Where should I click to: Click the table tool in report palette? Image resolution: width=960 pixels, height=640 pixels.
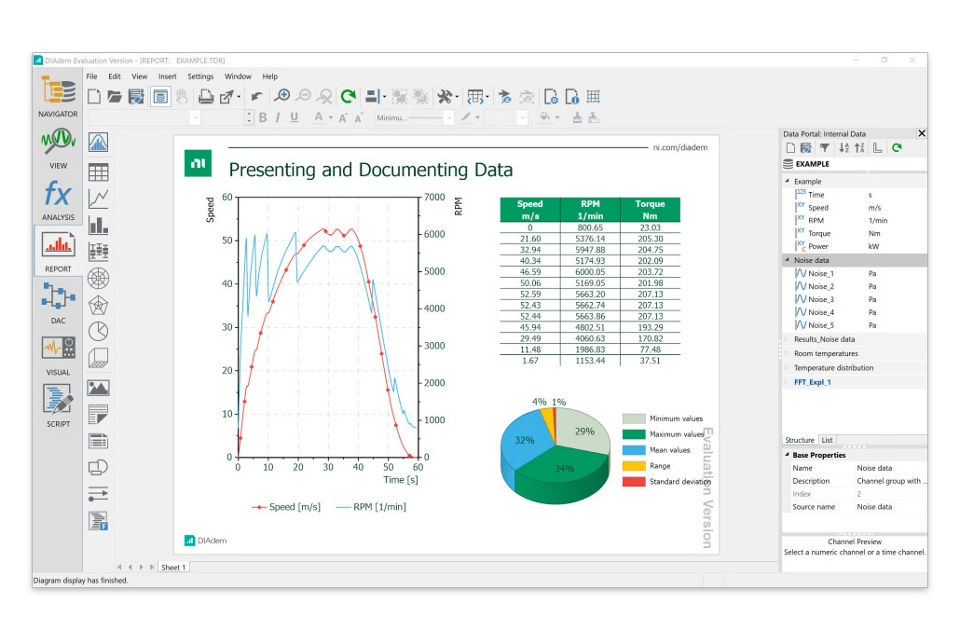tap(98, 172)
